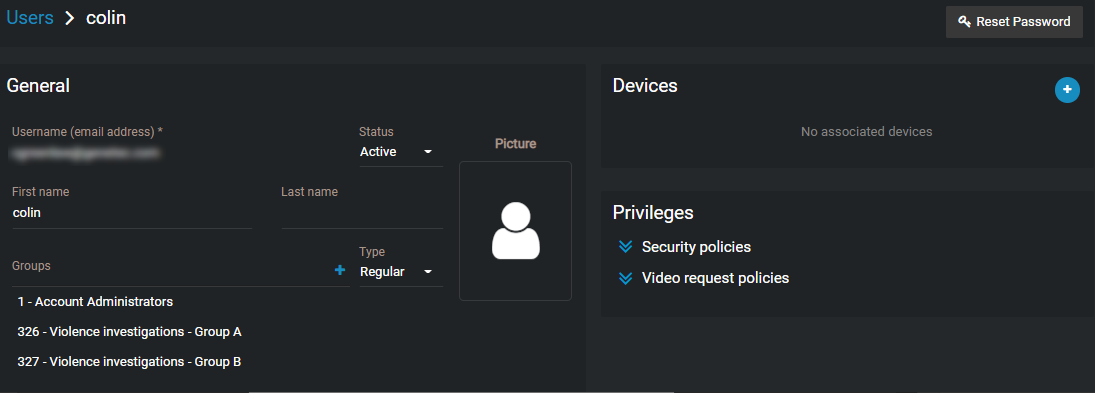The image size is (1095, 393).
Task: Open the Status dropdown showing Active
Action: pyautogui.click(x=401, y=151)
